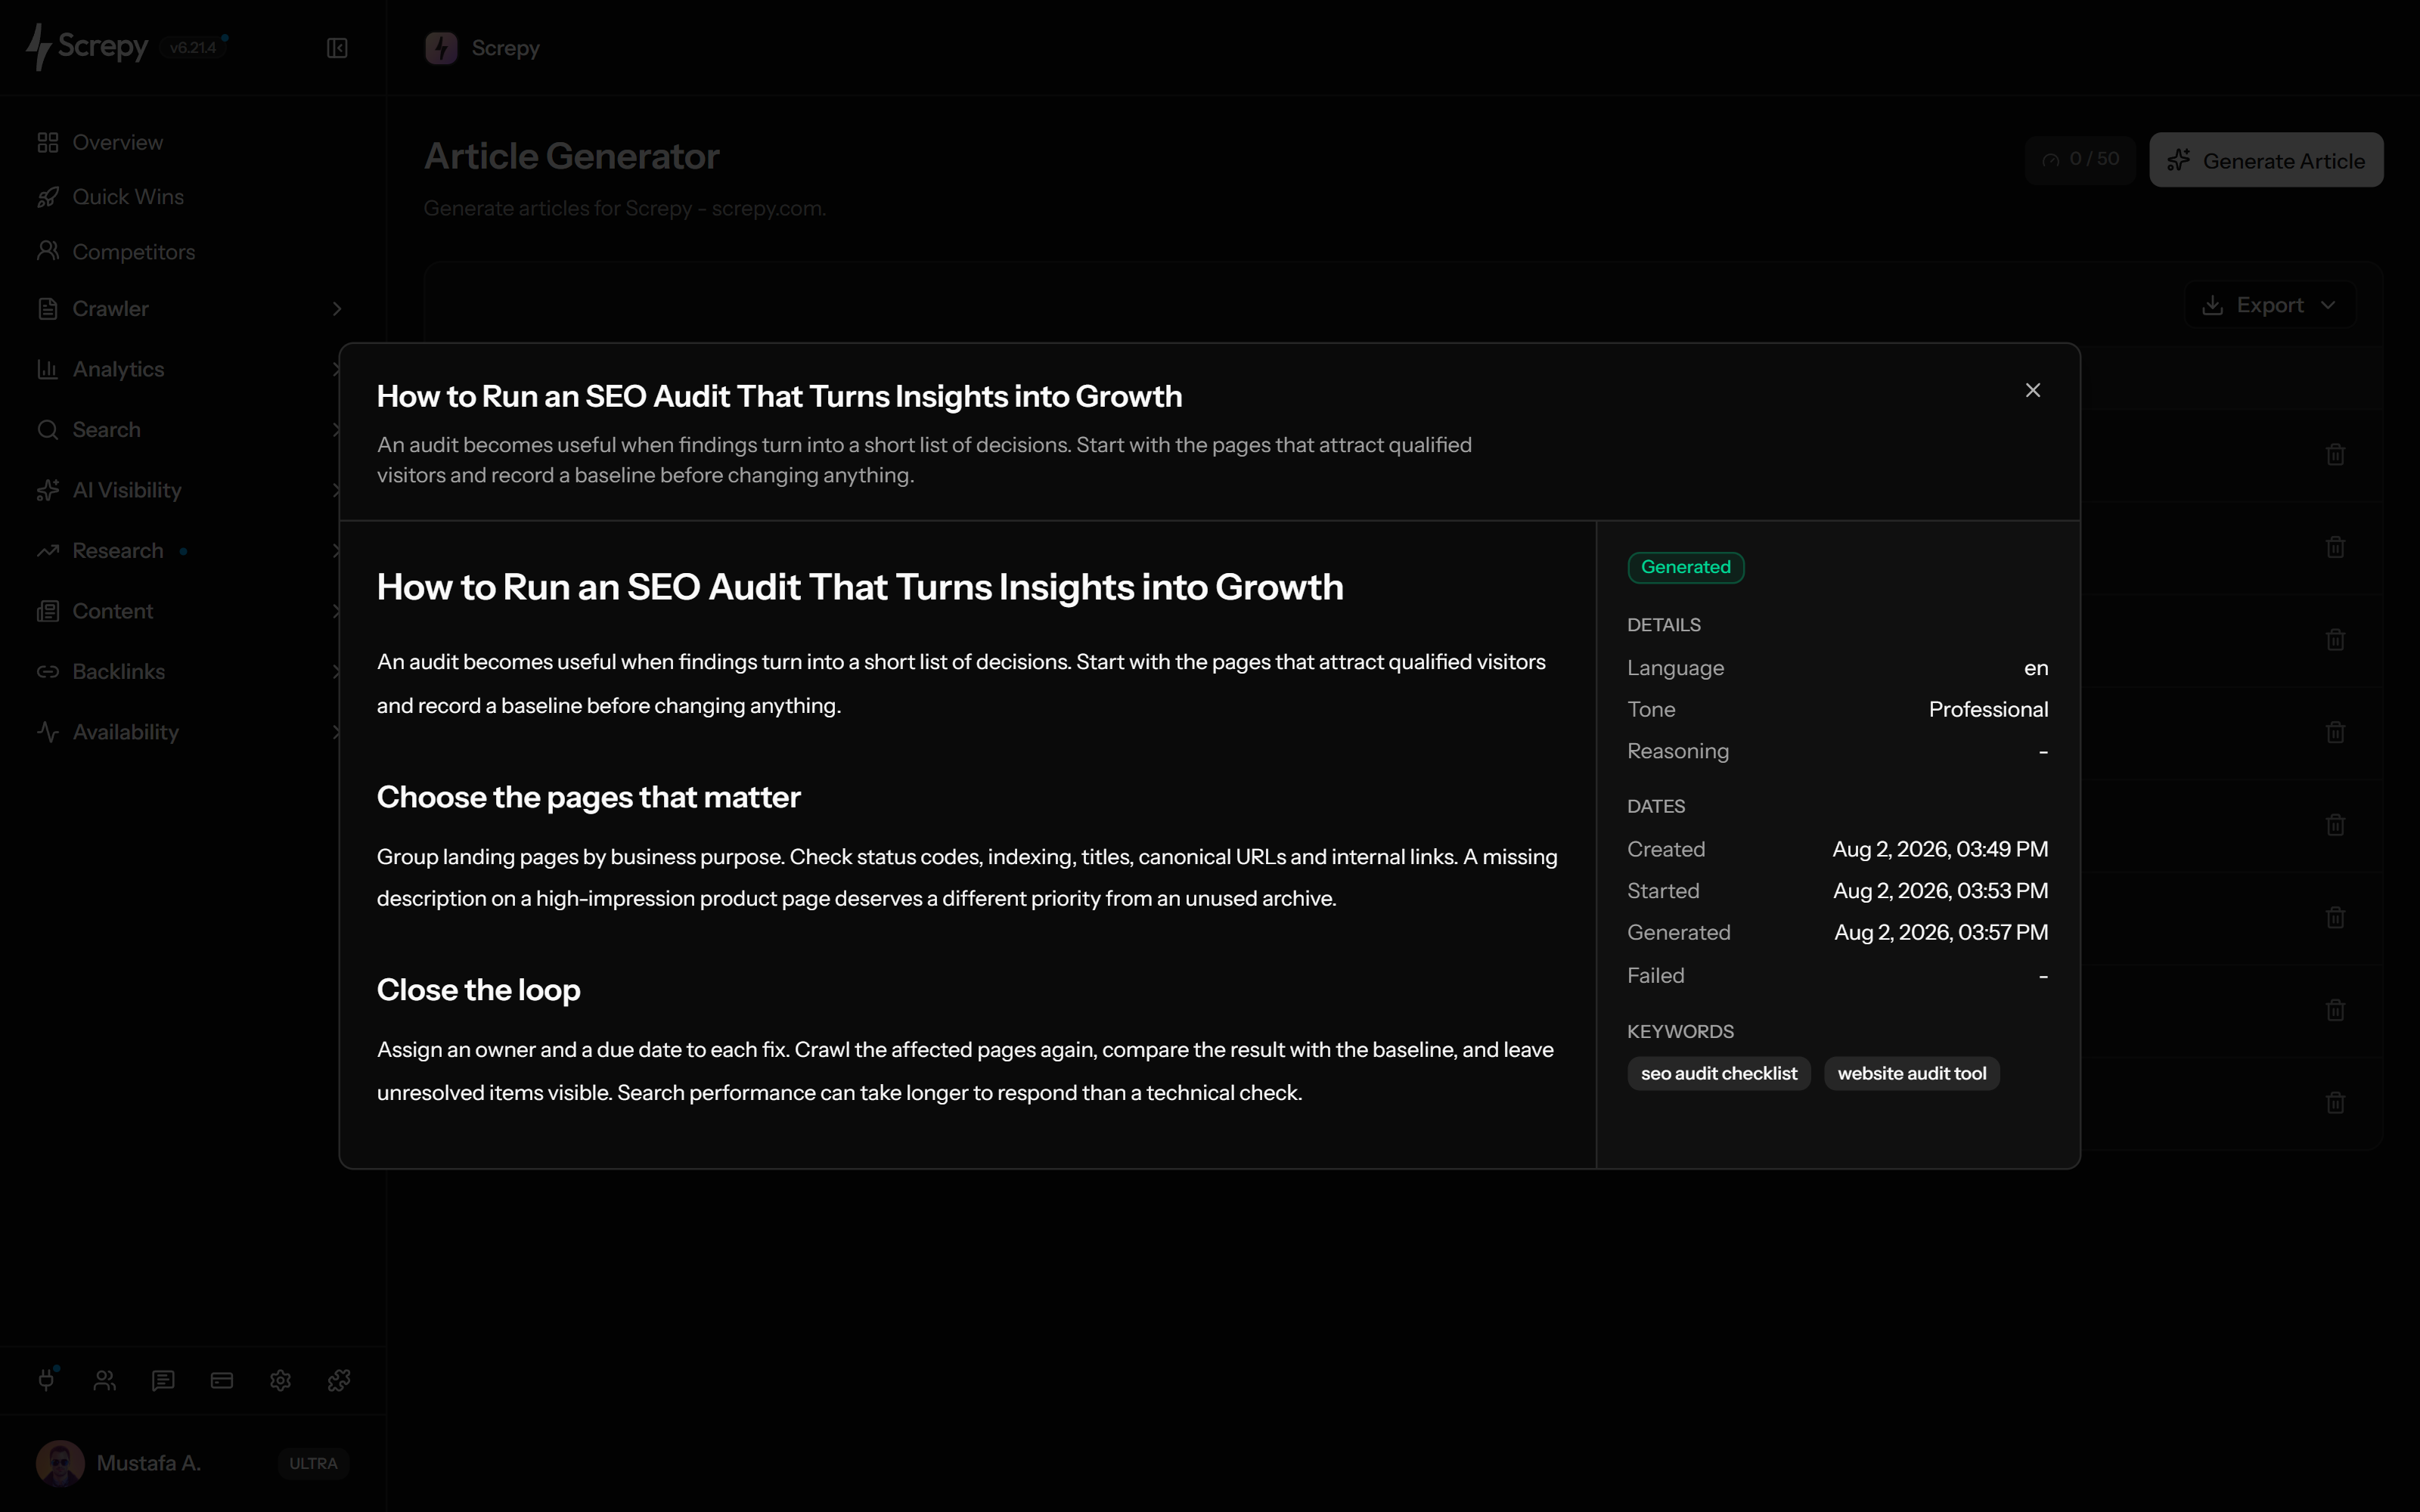The width and height of the screenshot is (2420, 1512).
Task: Click the Generate Article button
Action: (2266, 160)
